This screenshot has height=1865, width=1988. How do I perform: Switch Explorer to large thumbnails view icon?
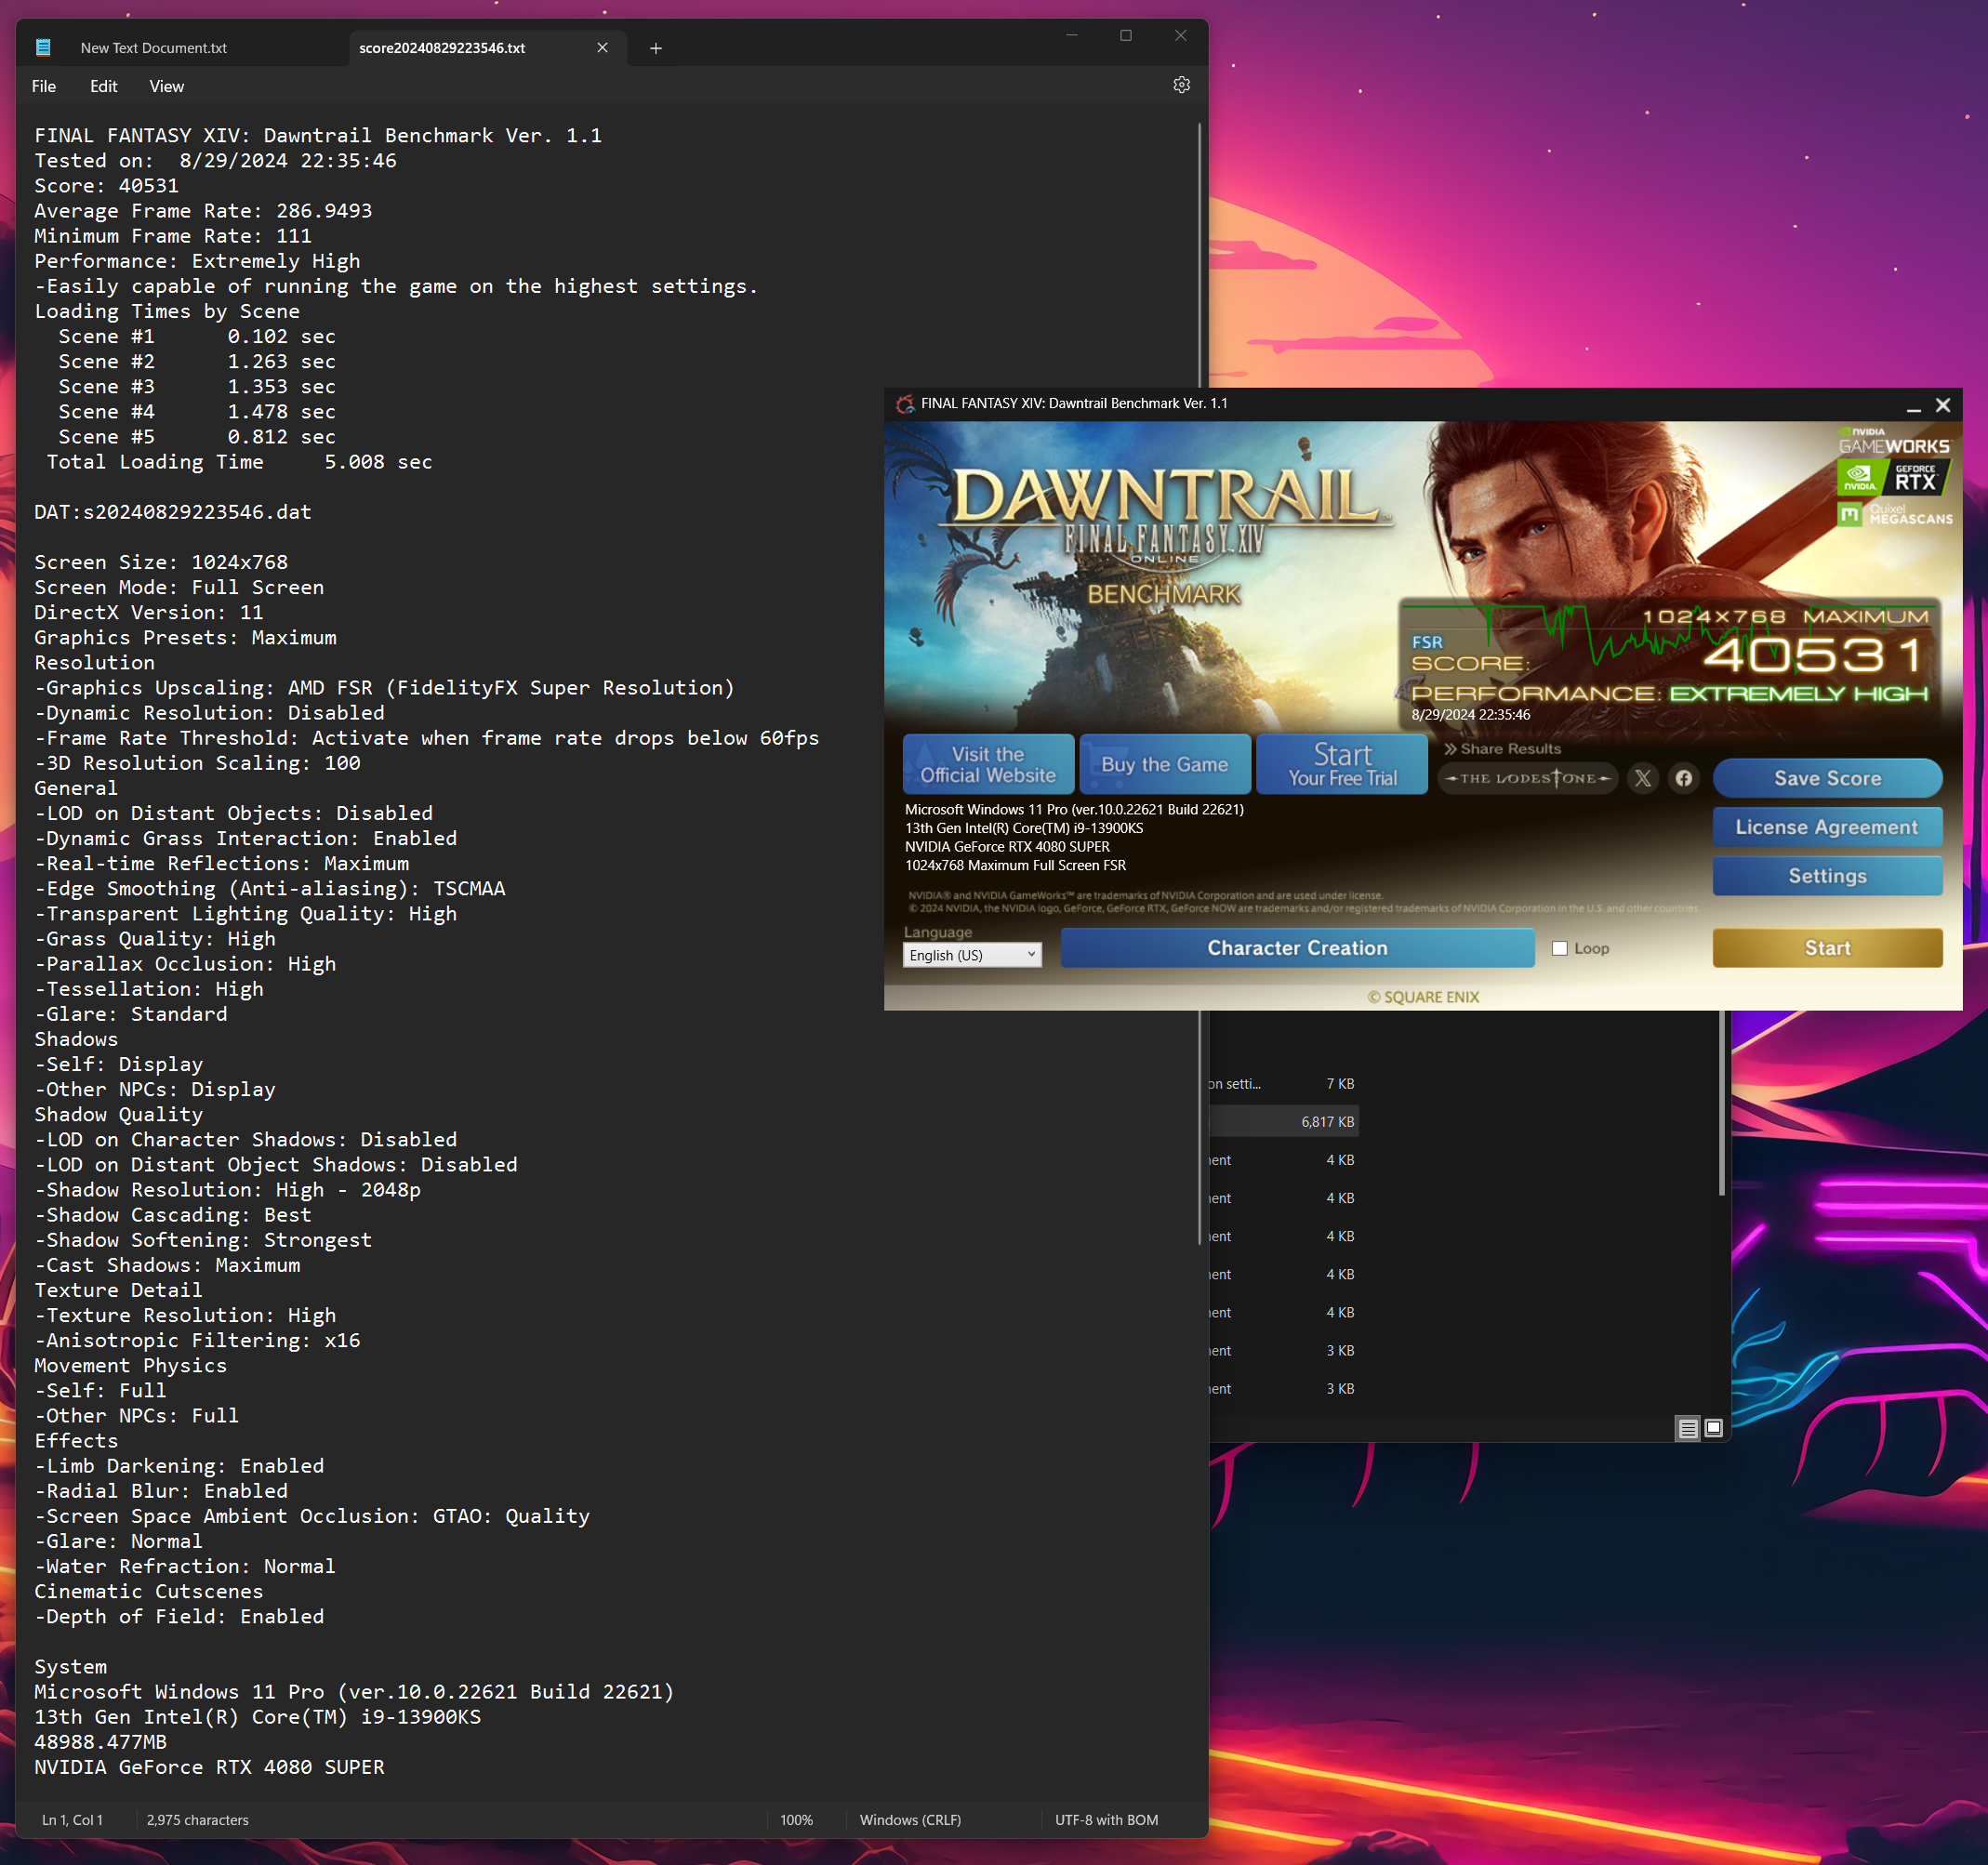[1714, 1428]
